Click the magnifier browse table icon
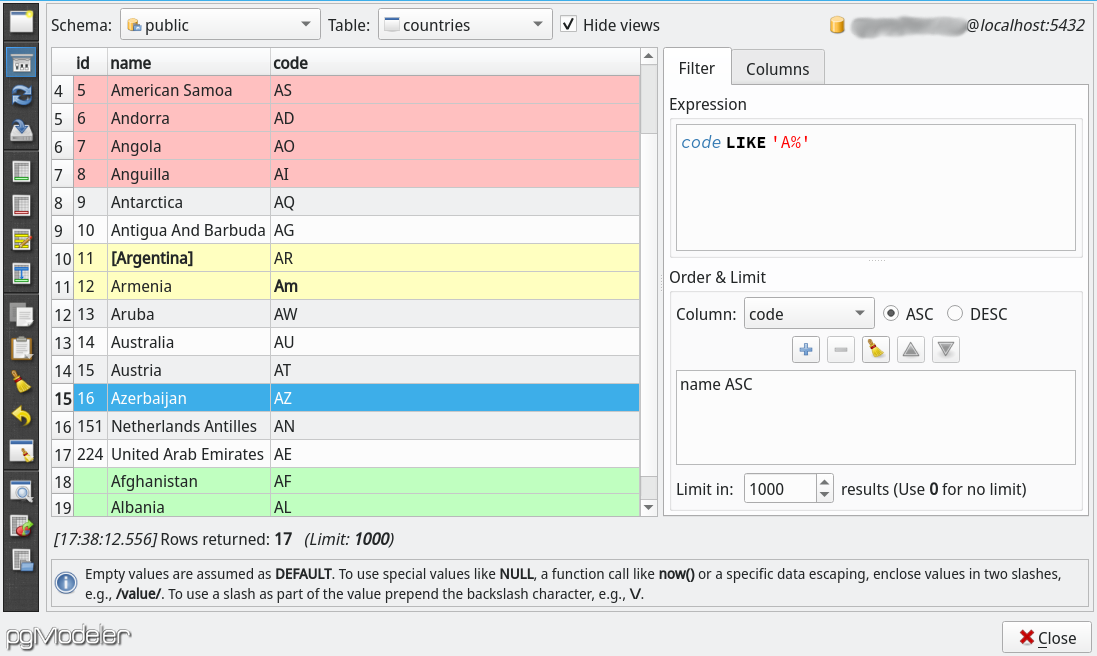The image size is (1097, 656). pyautogui.click(x=21, y=492)
